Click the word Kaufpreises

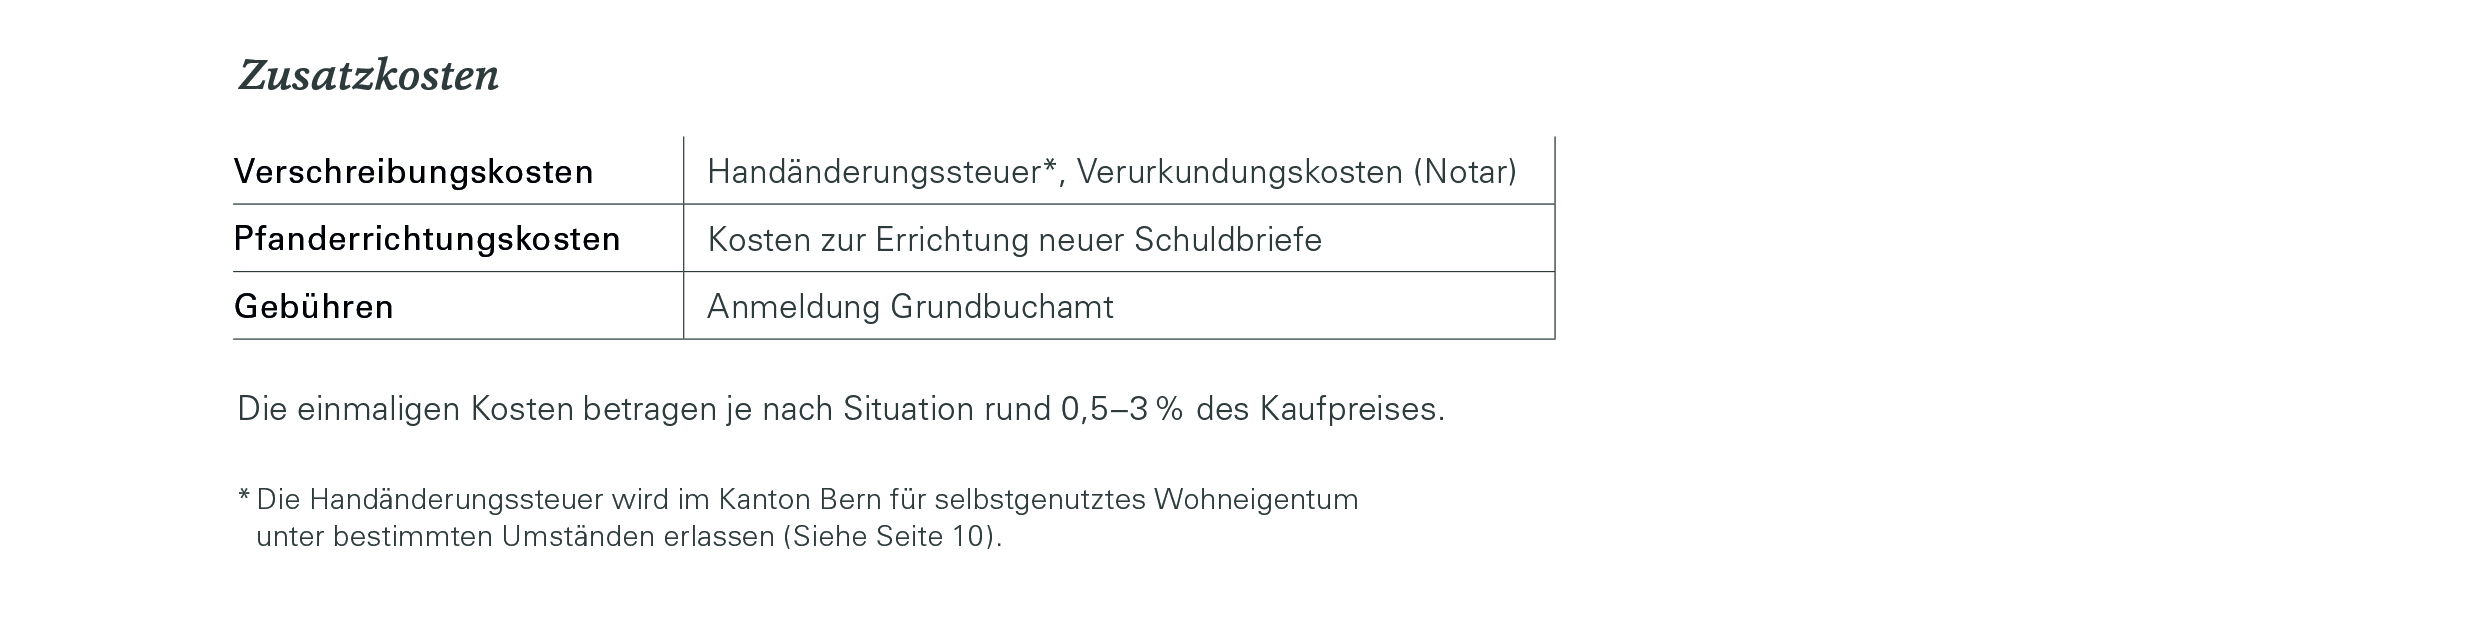(1352, 409)
